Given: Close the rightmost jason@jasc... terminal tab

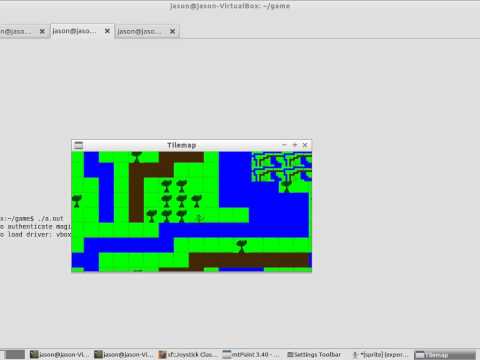Looking at the screenshot, I should [172, 31].
